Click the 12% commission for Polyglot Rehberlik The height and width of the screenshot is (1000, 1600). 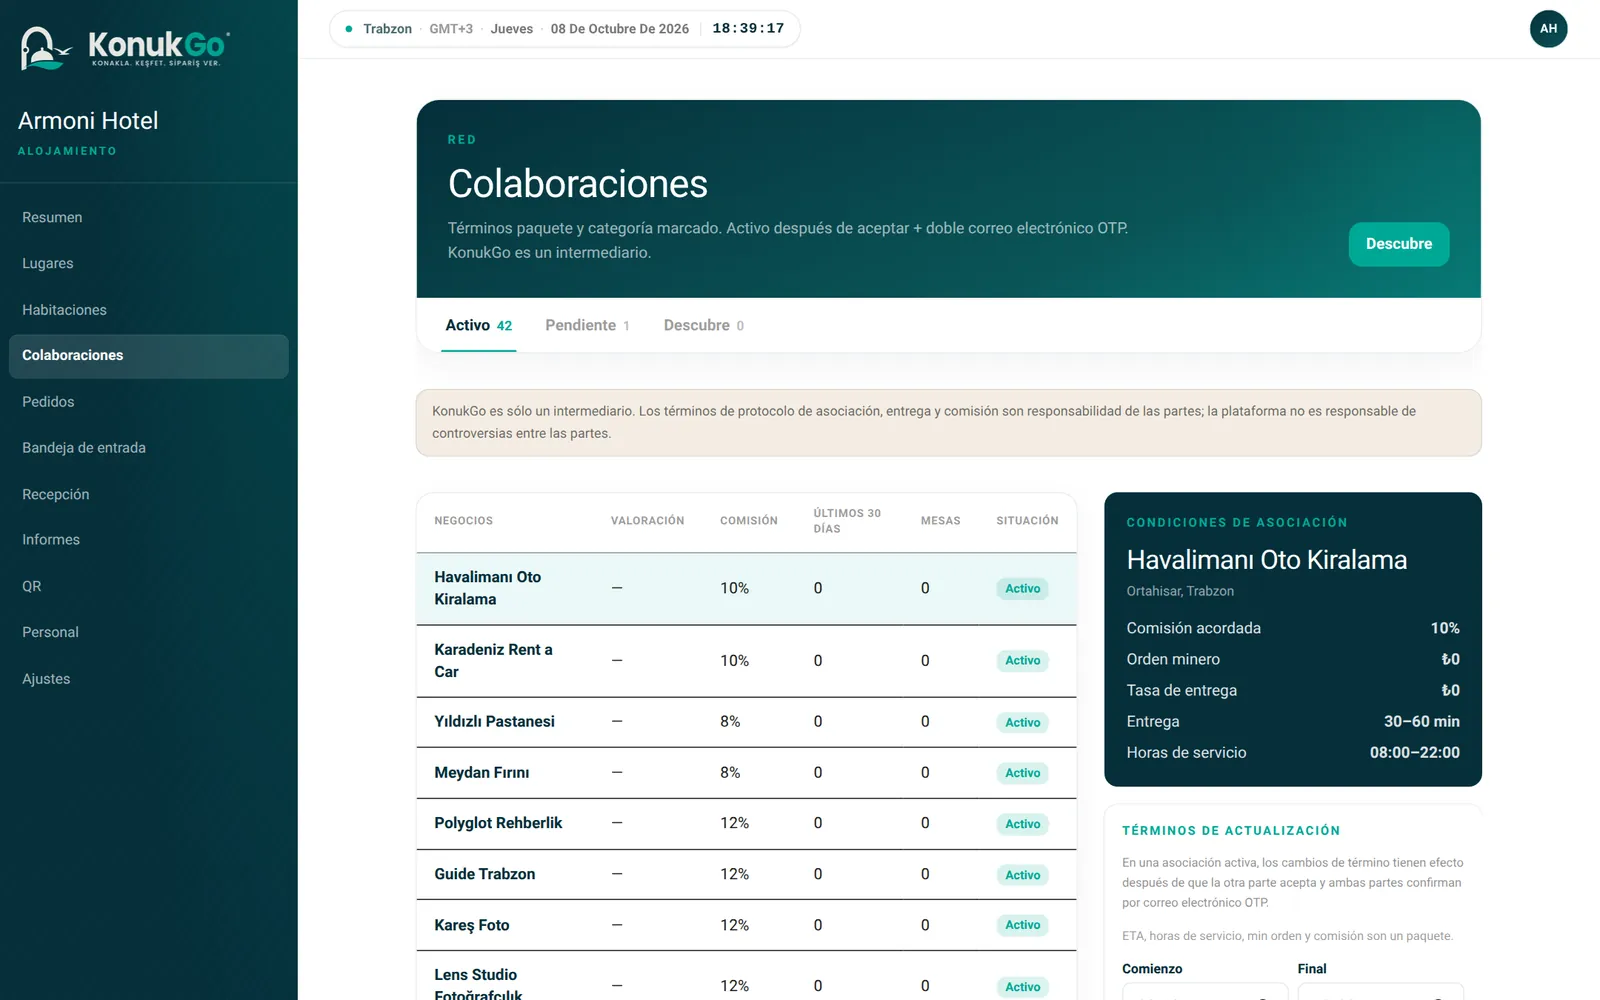coord(734,823)
